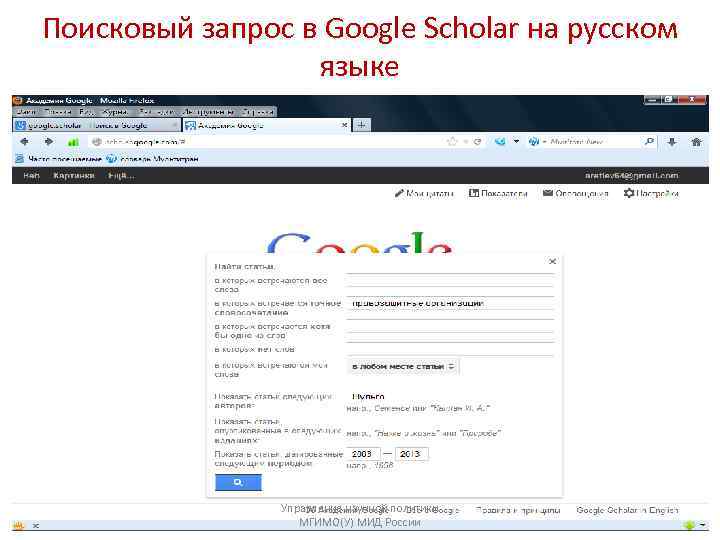The image size is (720, 540).
Task: Open the search engine selector icon
Action: click(534, 142)
